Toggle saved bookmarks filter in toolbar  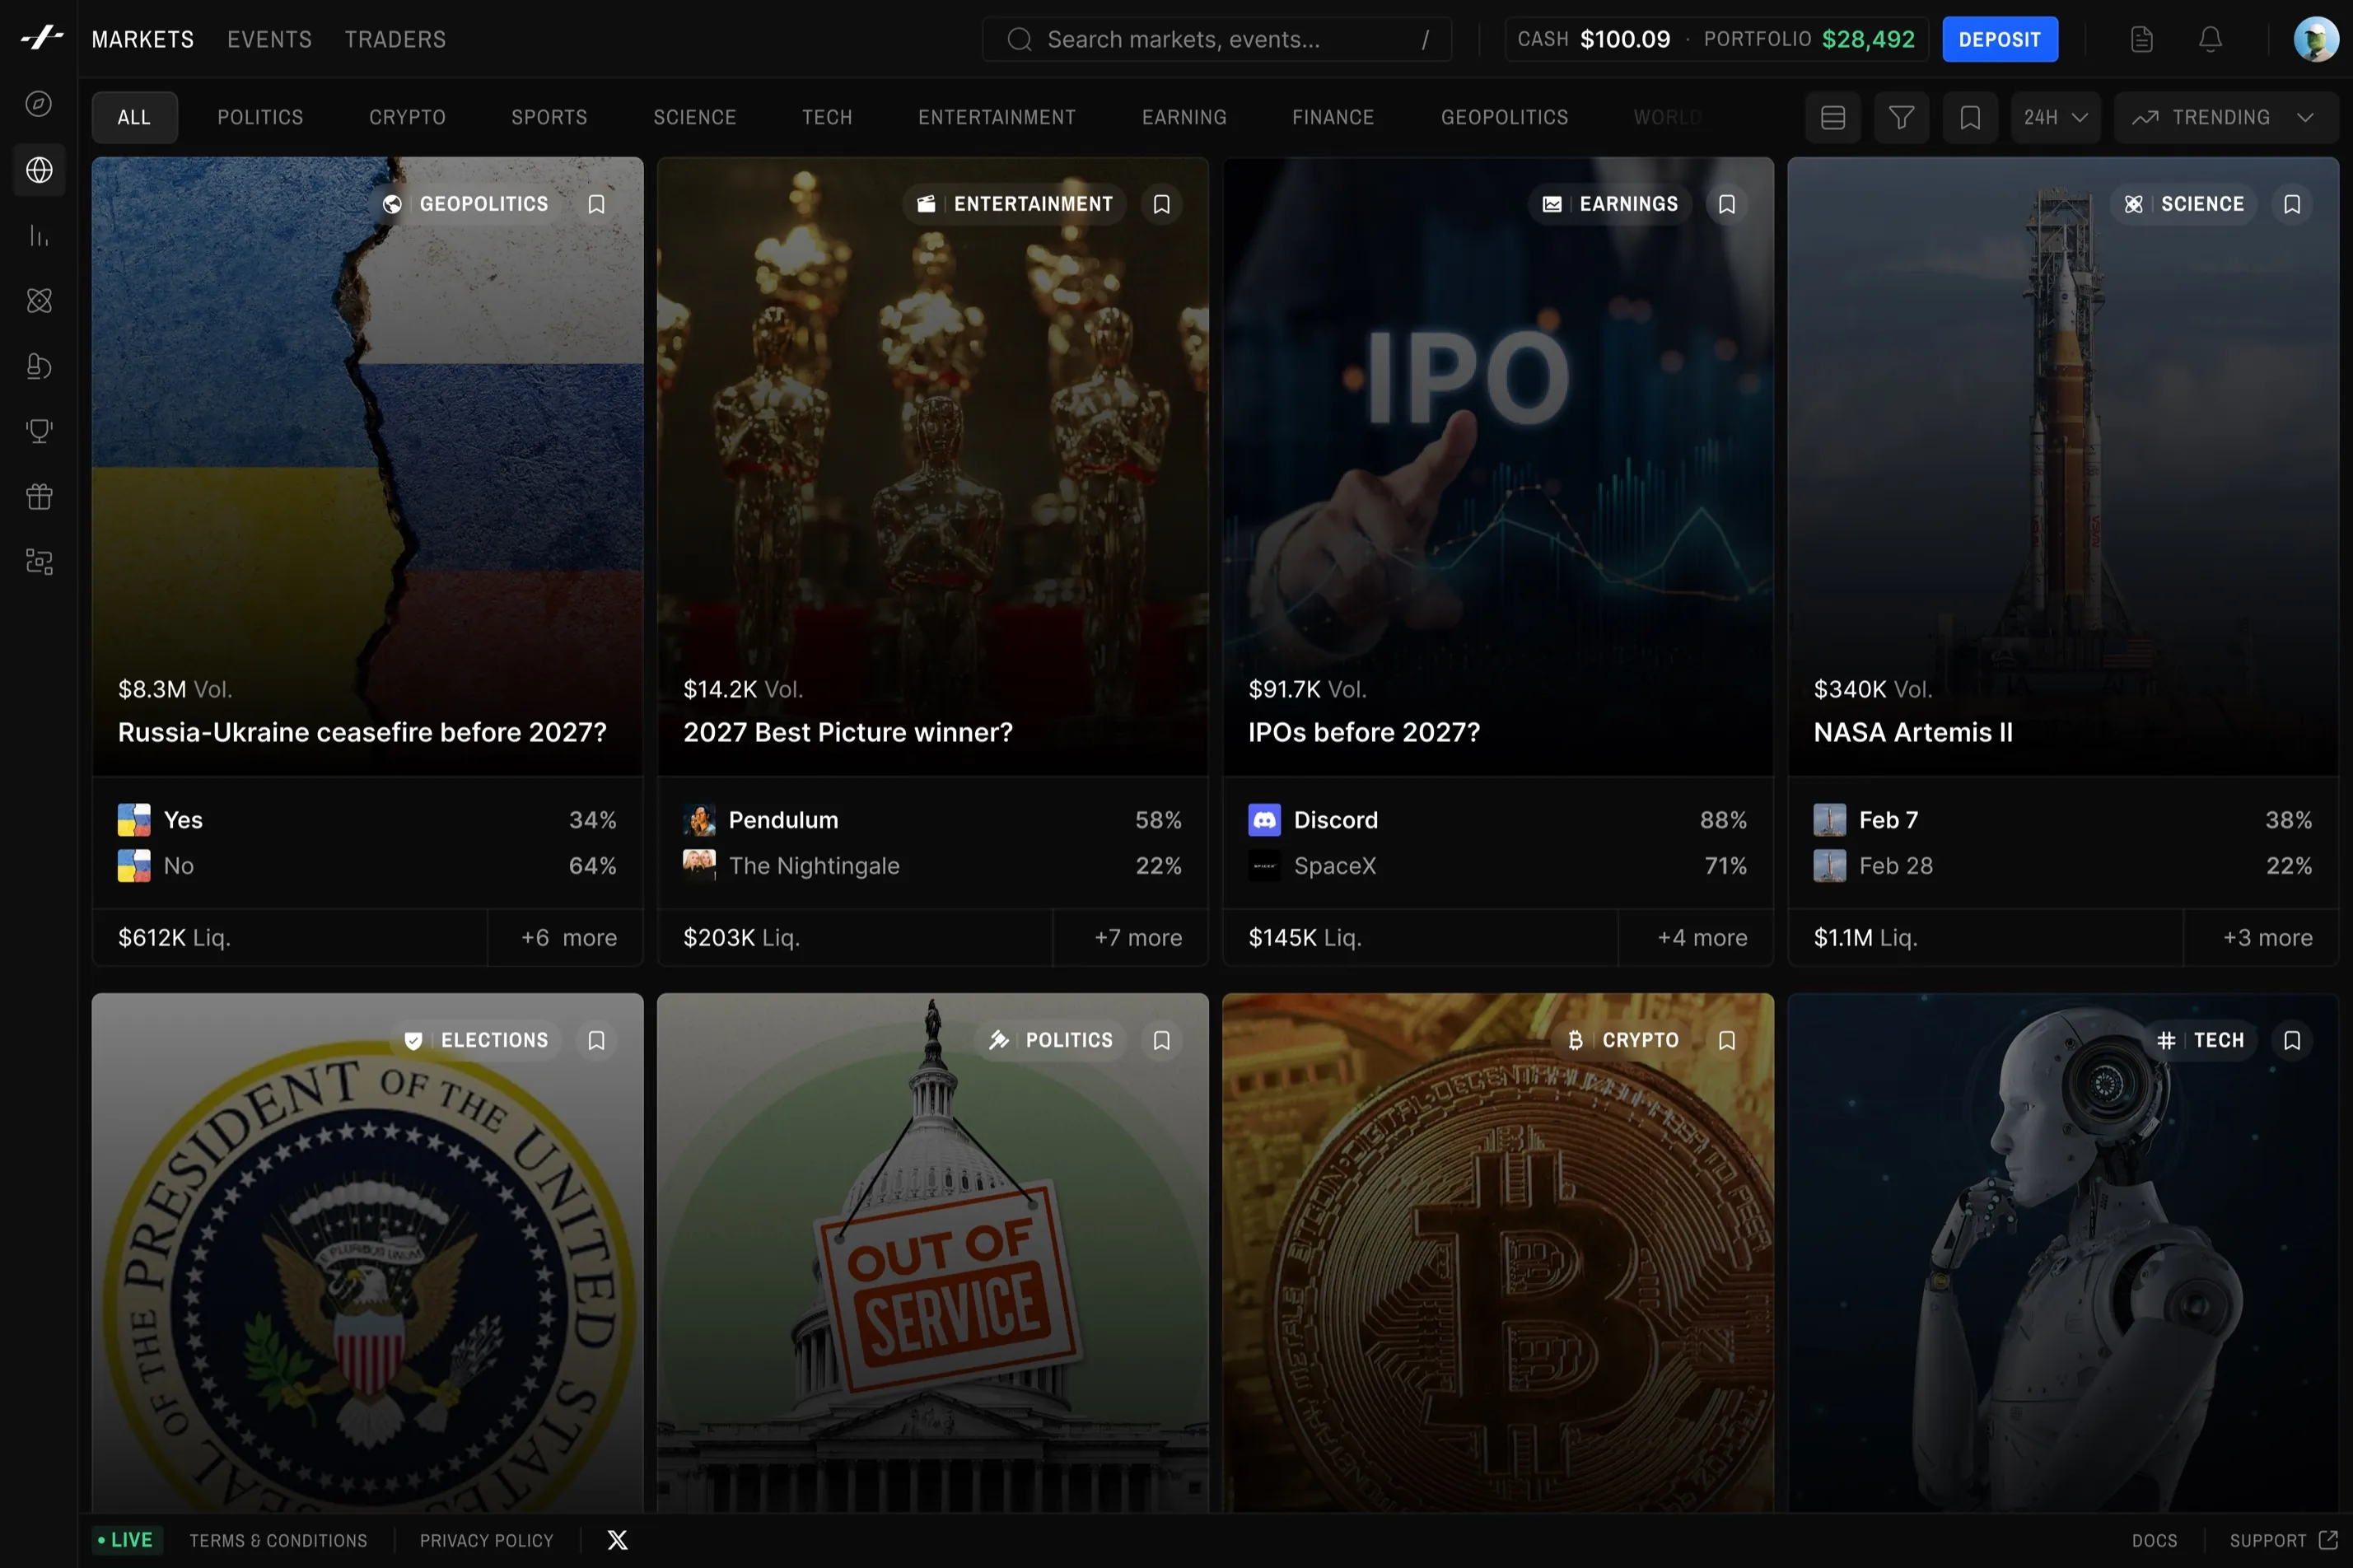(1970, 118)
